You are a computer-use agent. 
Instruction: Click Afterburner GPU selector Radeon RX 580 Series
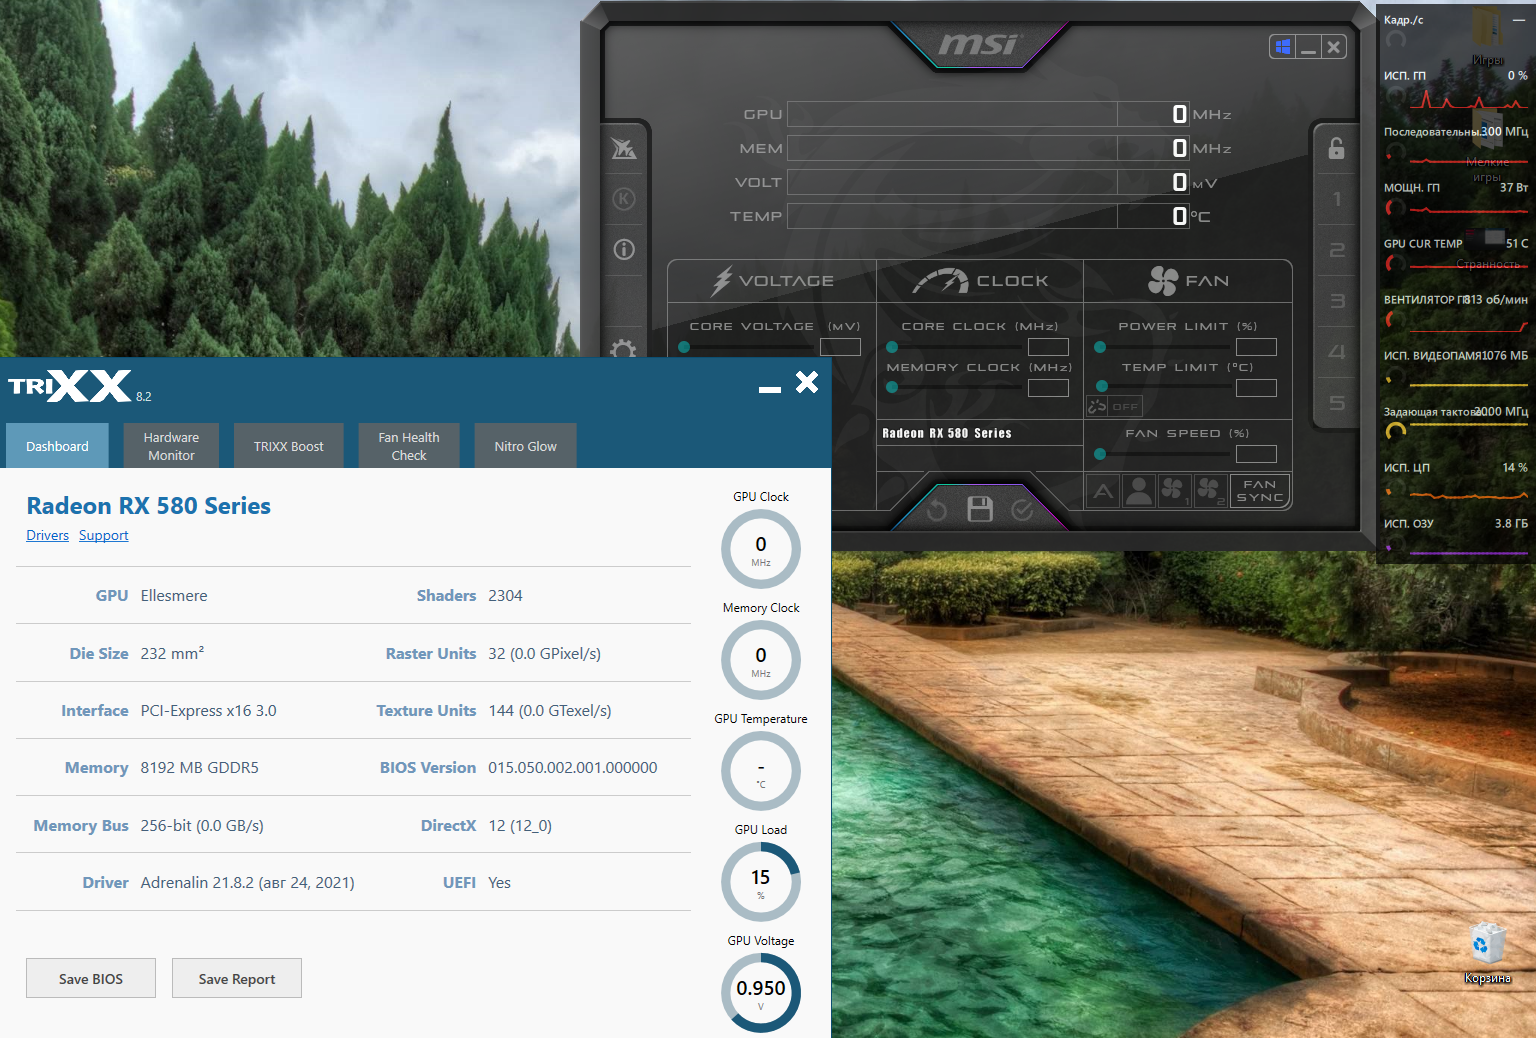pyautogui.click(x=947, y=433)
